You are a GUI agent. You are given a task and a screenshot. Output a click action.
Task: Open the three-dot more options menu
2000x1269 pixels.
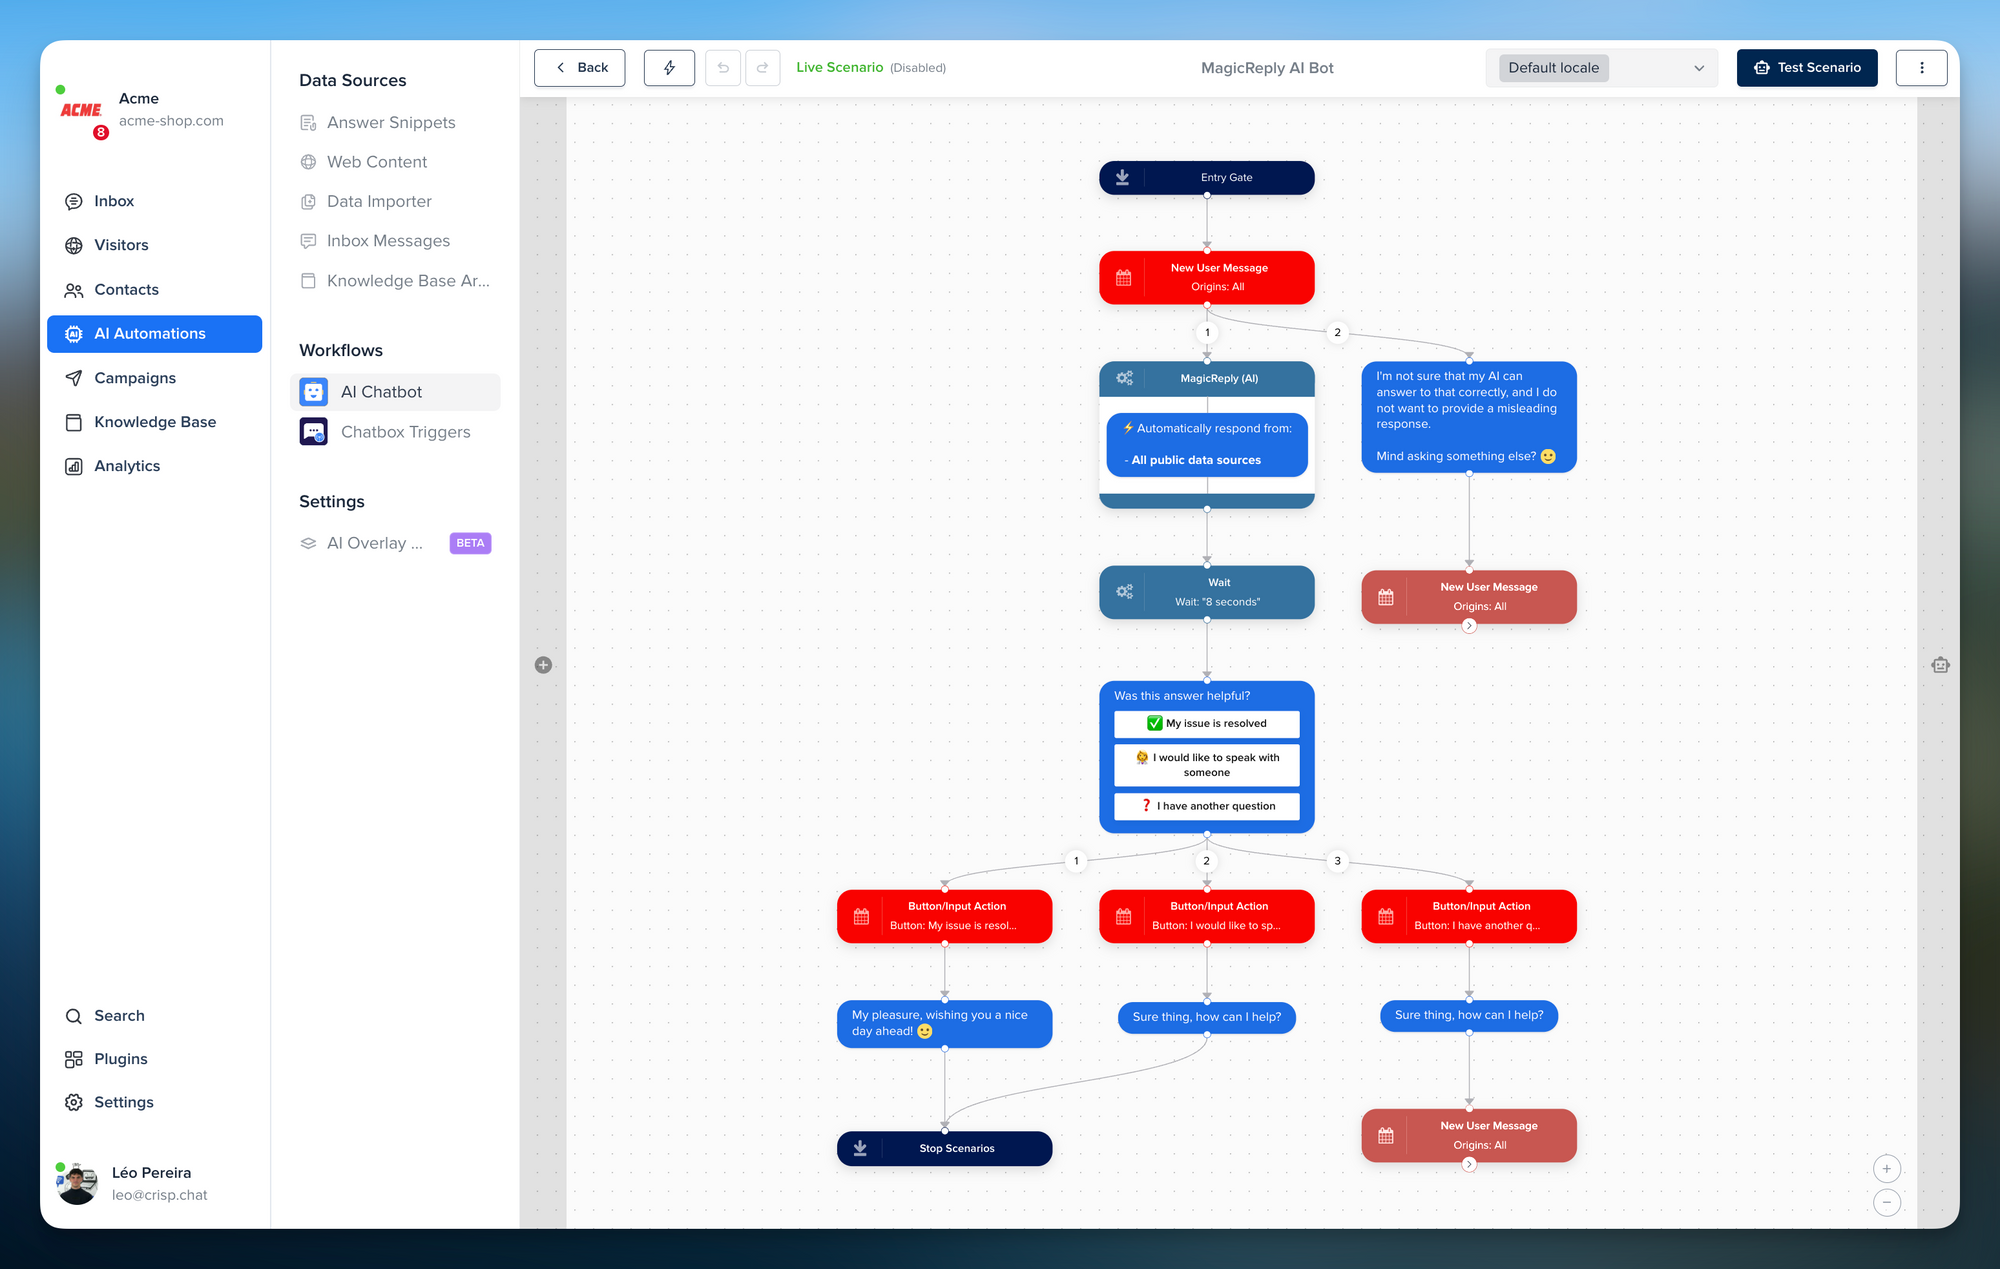coord(1921,68)
